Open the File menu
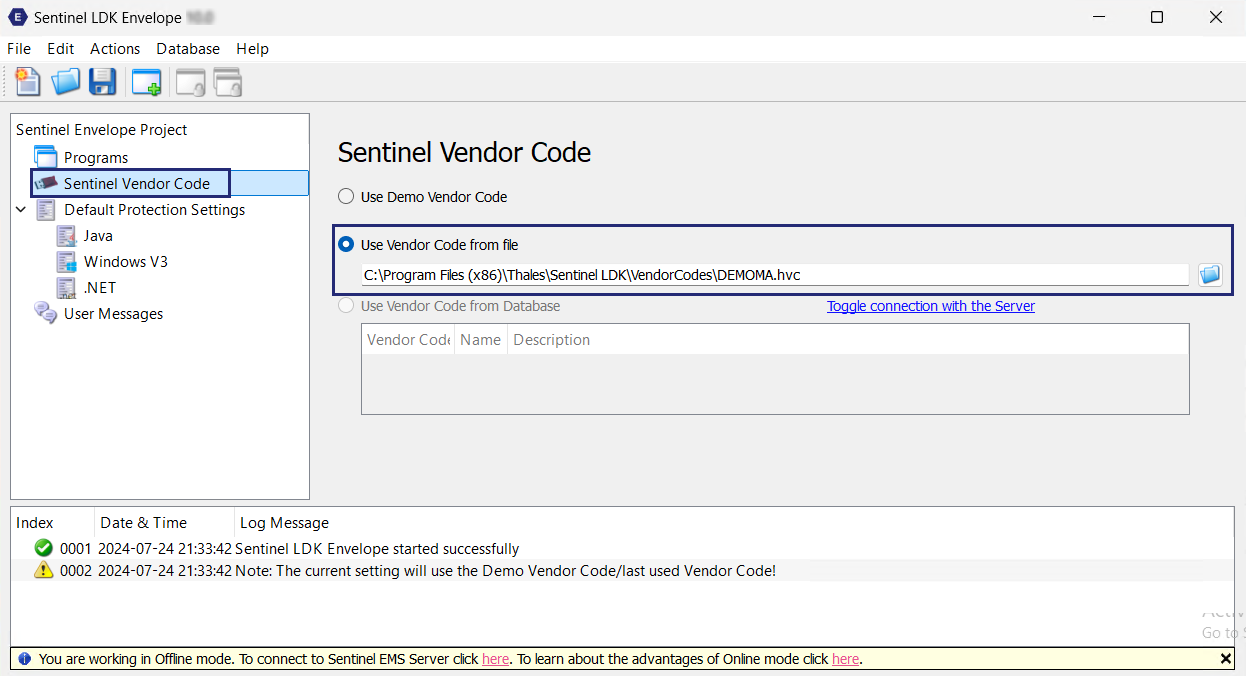1246x676 pixels. click(18, 48)
